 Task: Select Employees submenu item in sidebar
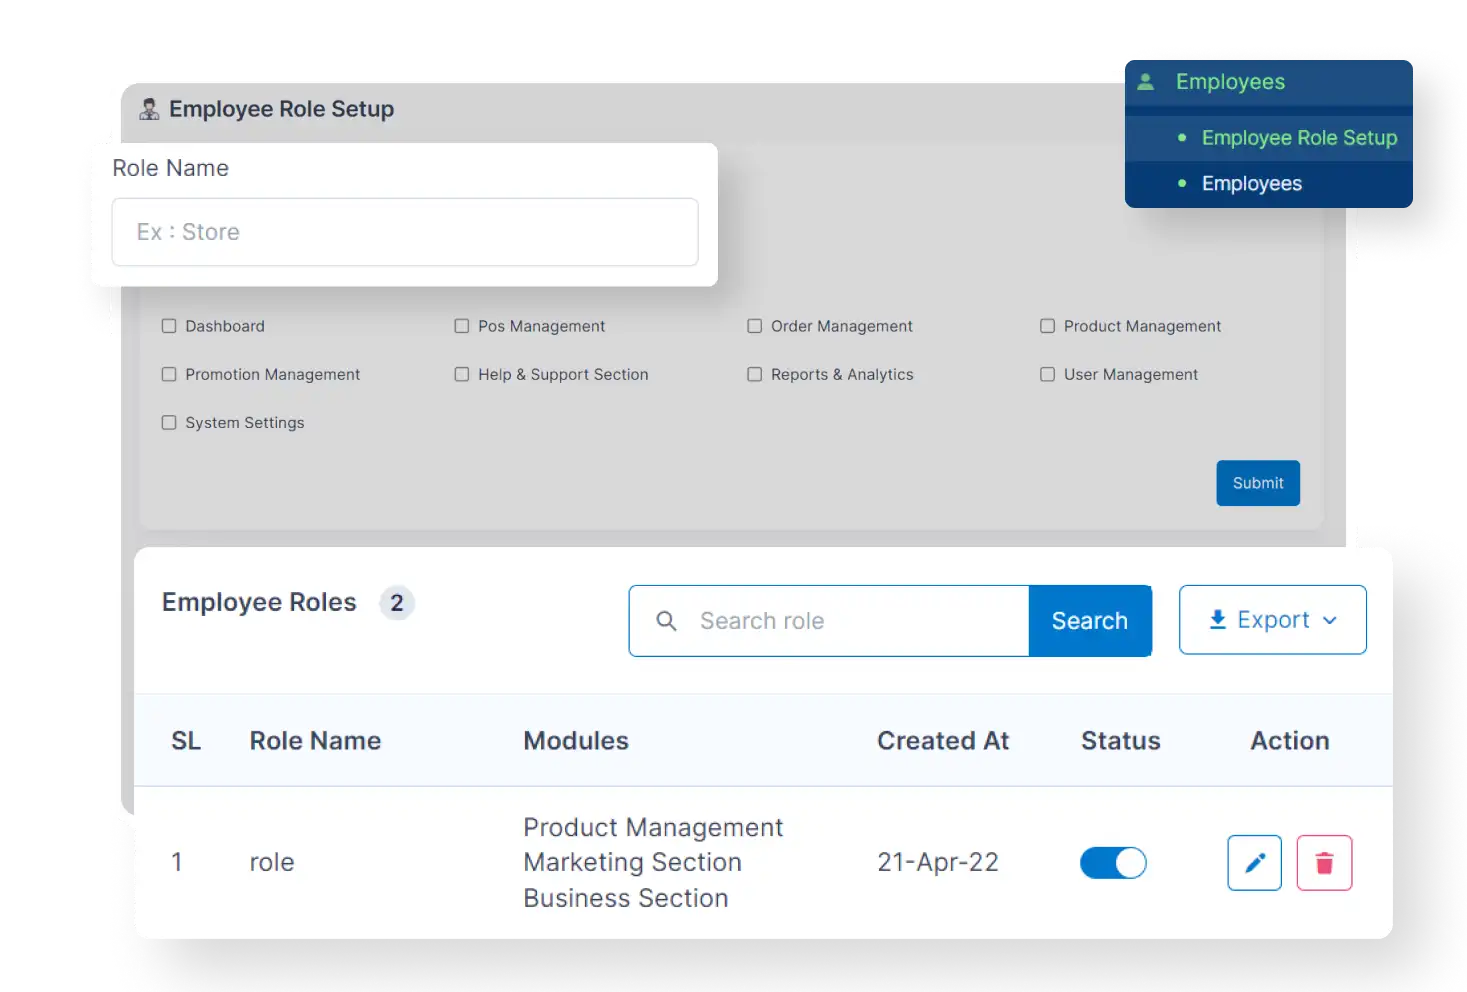coord(1252,183)
